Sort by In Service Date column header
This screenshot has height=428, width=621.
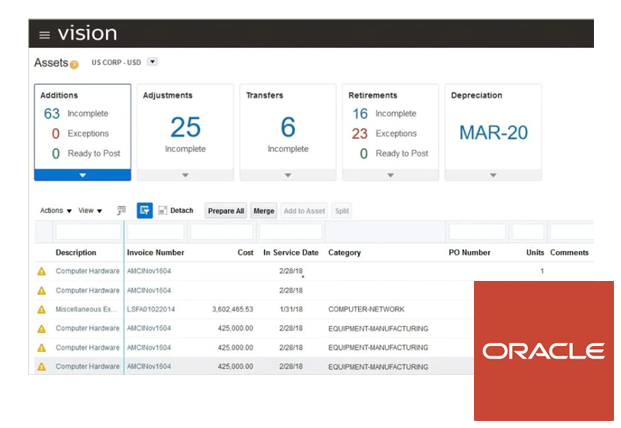pyautogui.click(x=291, y=253)
